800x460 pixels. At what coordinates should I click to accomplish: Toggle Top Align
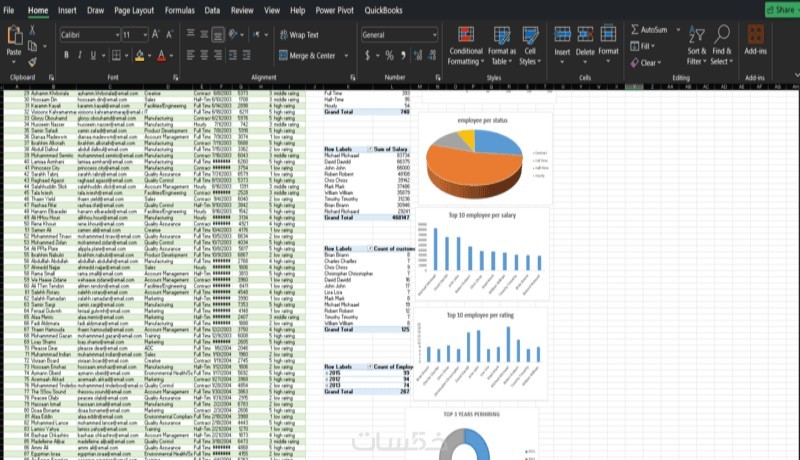190,34
